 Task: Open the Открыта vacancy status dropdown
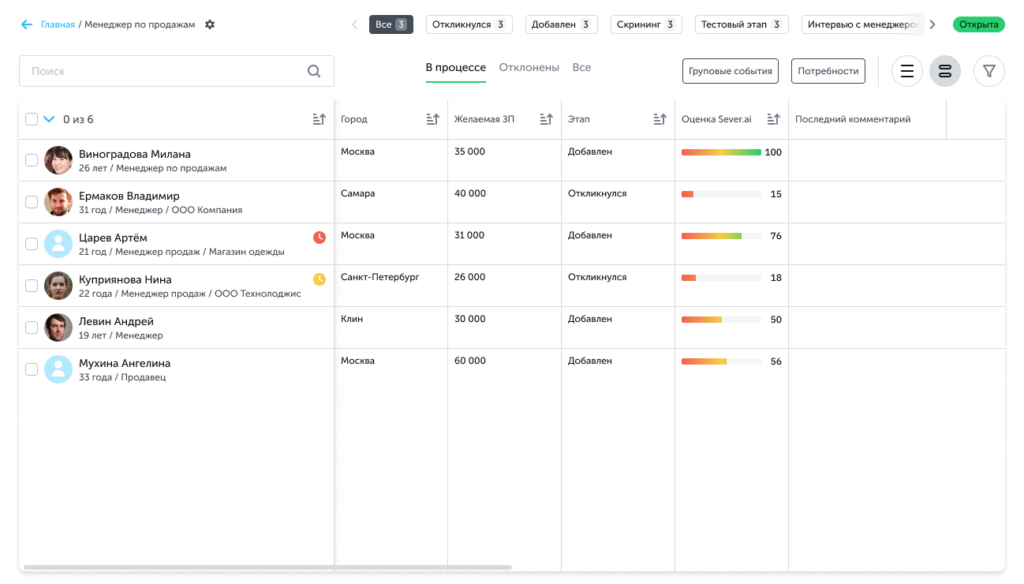978,24
